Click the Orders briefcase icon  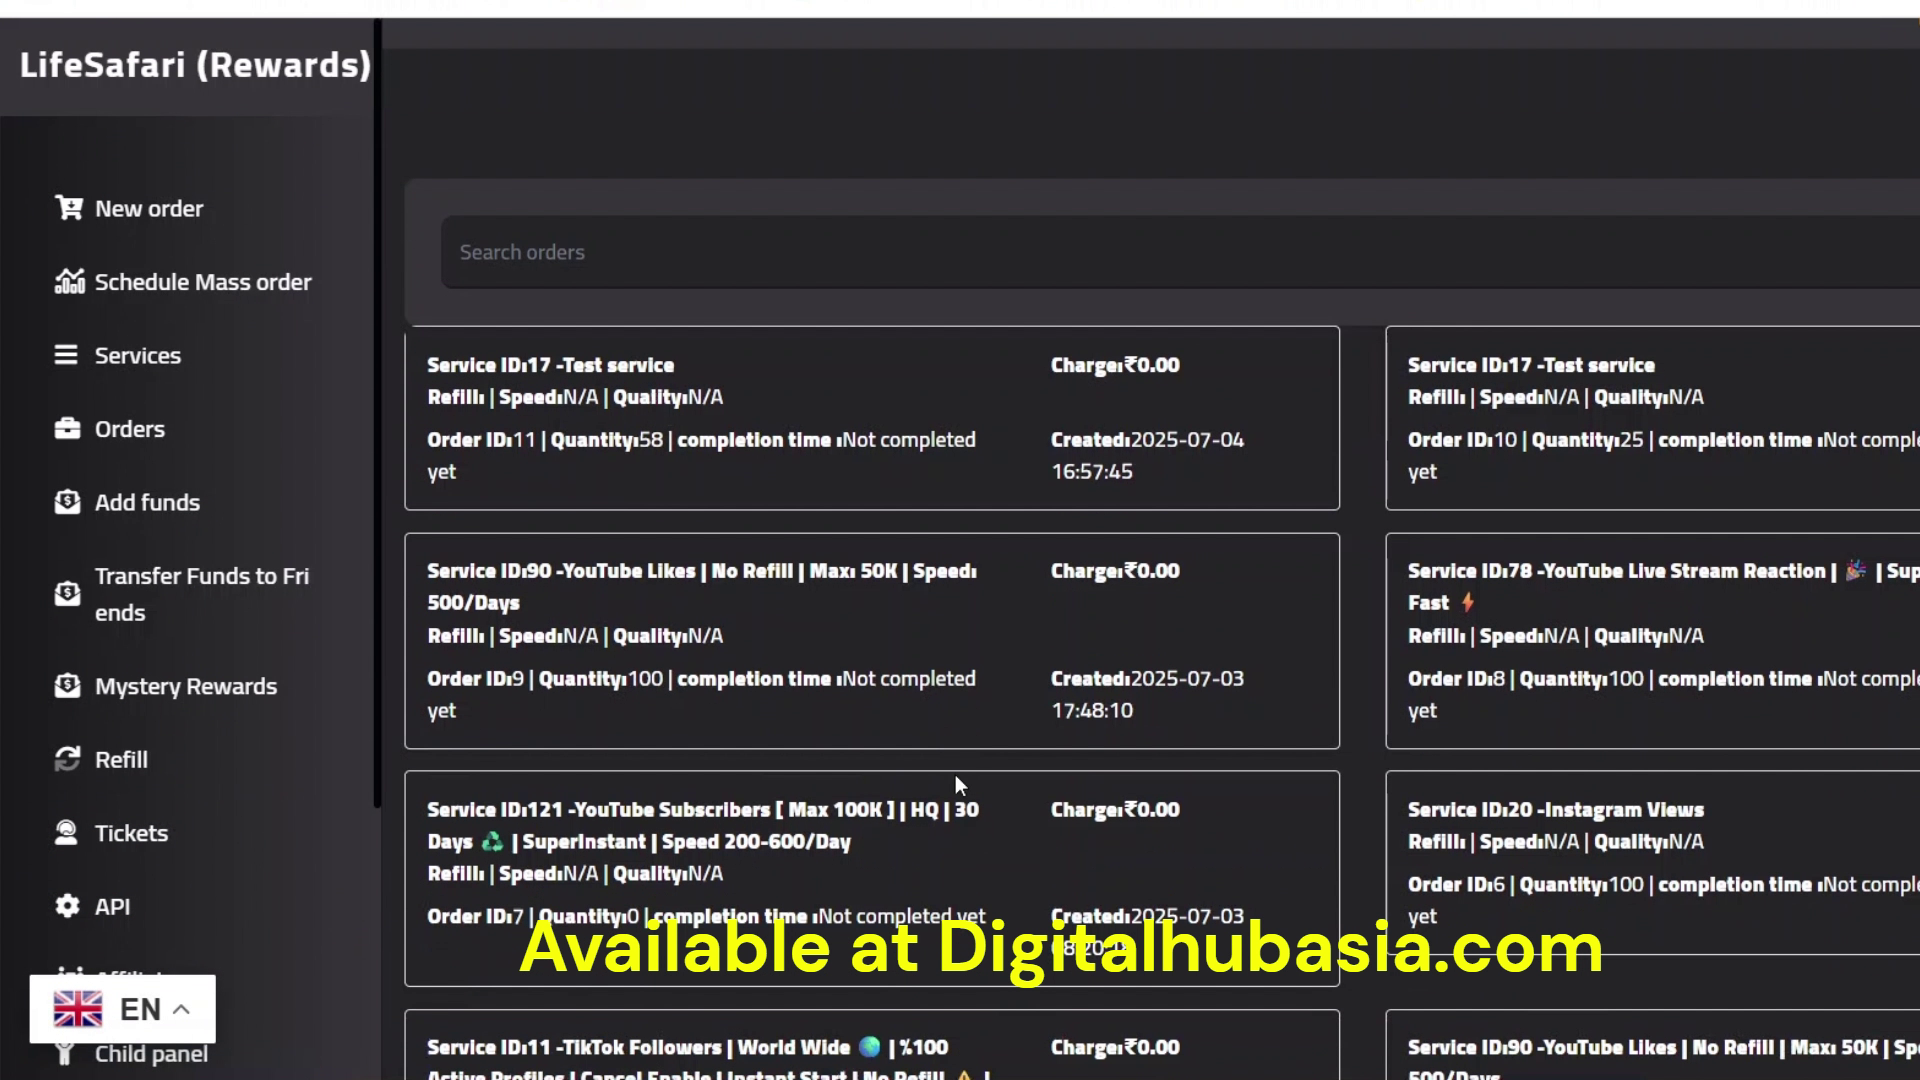coord(67,429)
